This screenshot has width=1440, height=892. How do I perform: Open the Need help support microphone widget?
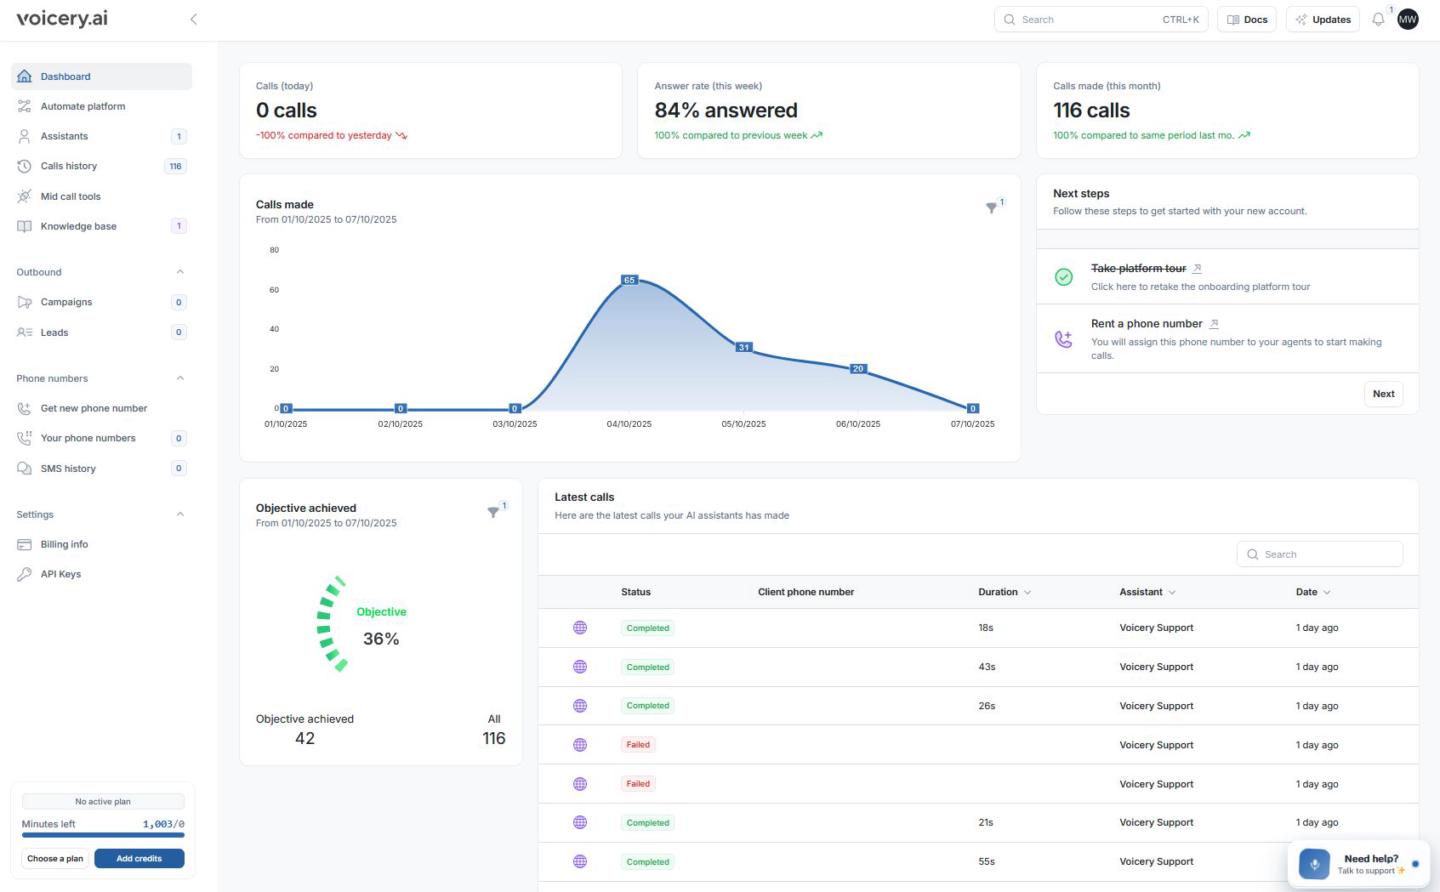pos(1314,864)
